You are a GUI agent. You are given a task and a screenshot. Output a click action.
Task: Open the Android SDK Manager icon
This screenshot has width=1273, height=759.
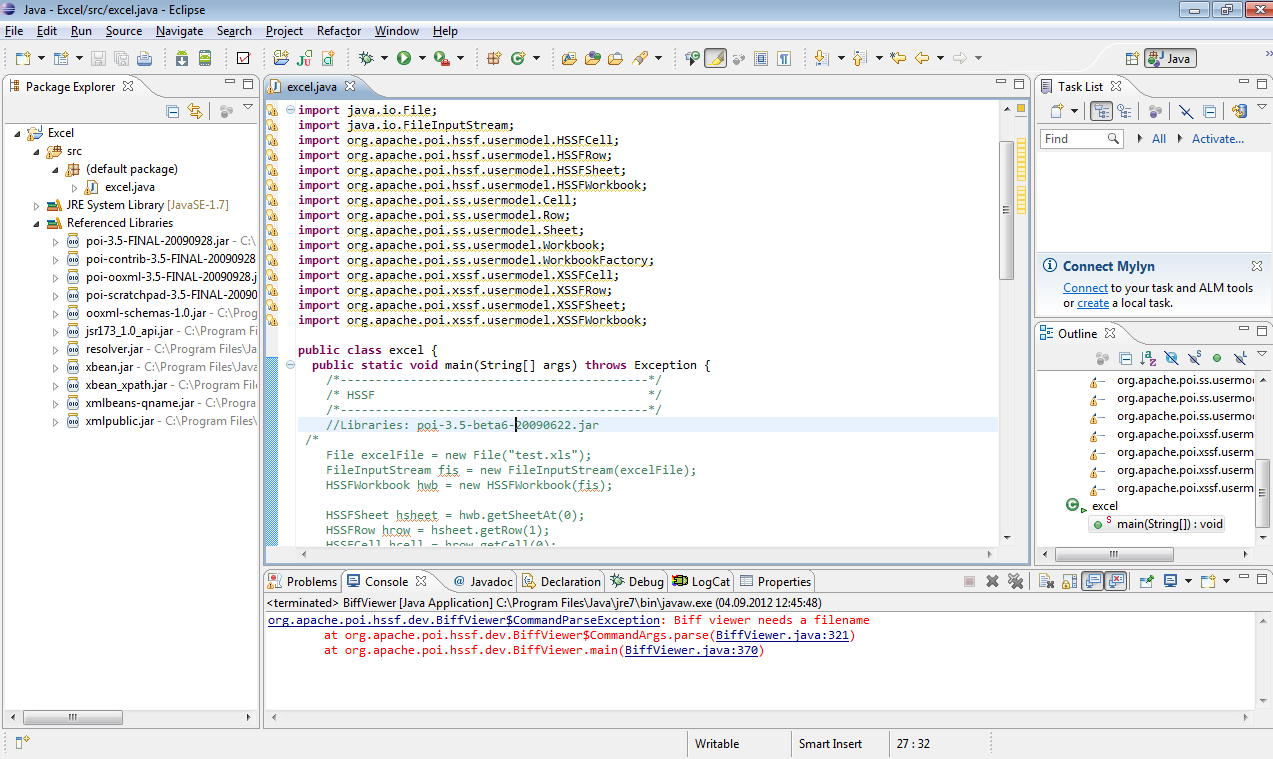pyautogui.click(x=182, y=58)
